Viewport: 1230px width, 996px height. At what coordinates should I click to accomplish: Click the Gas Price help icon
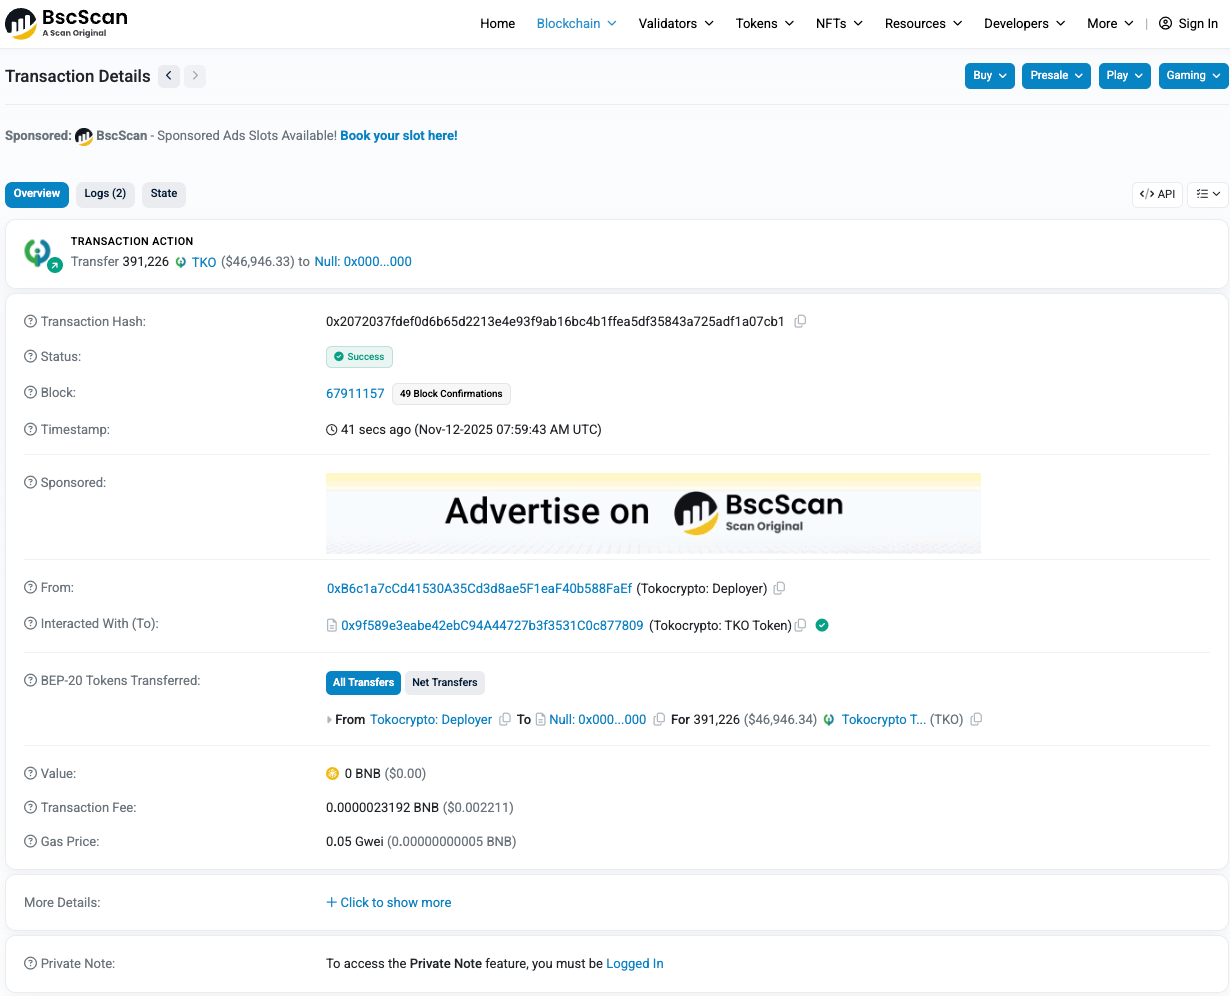(x=30, y=842)
